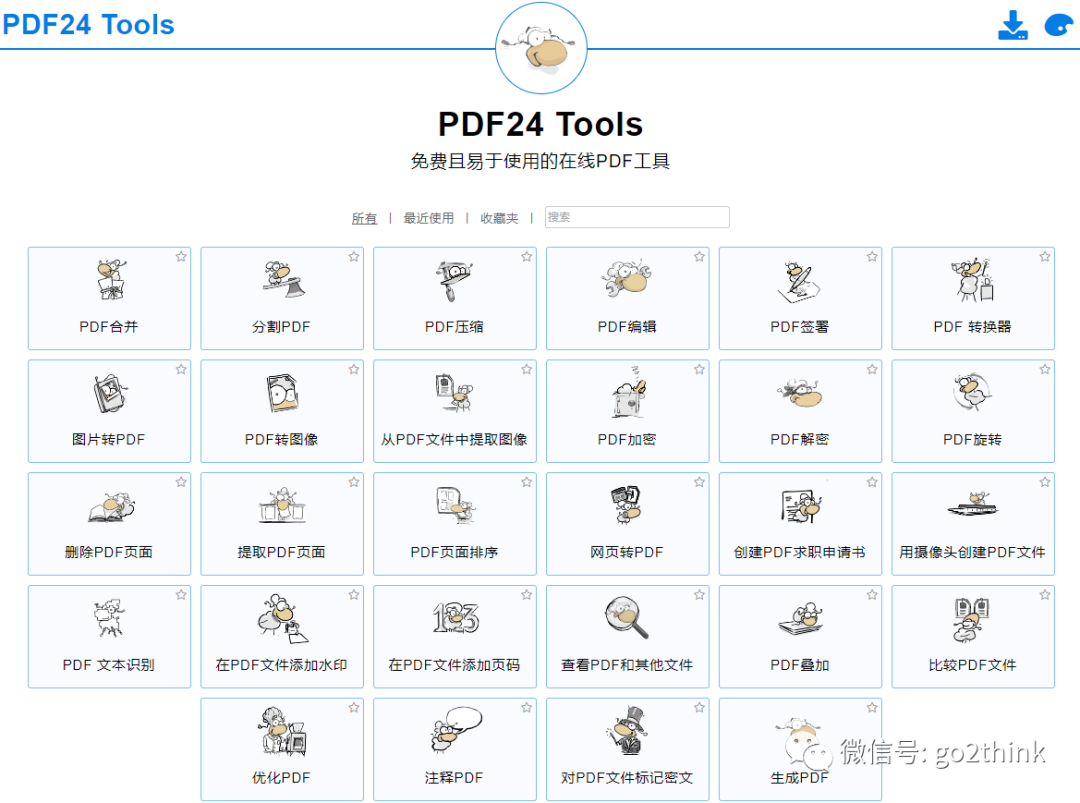Open the PDF 文本识别 OCR icon

110,617
